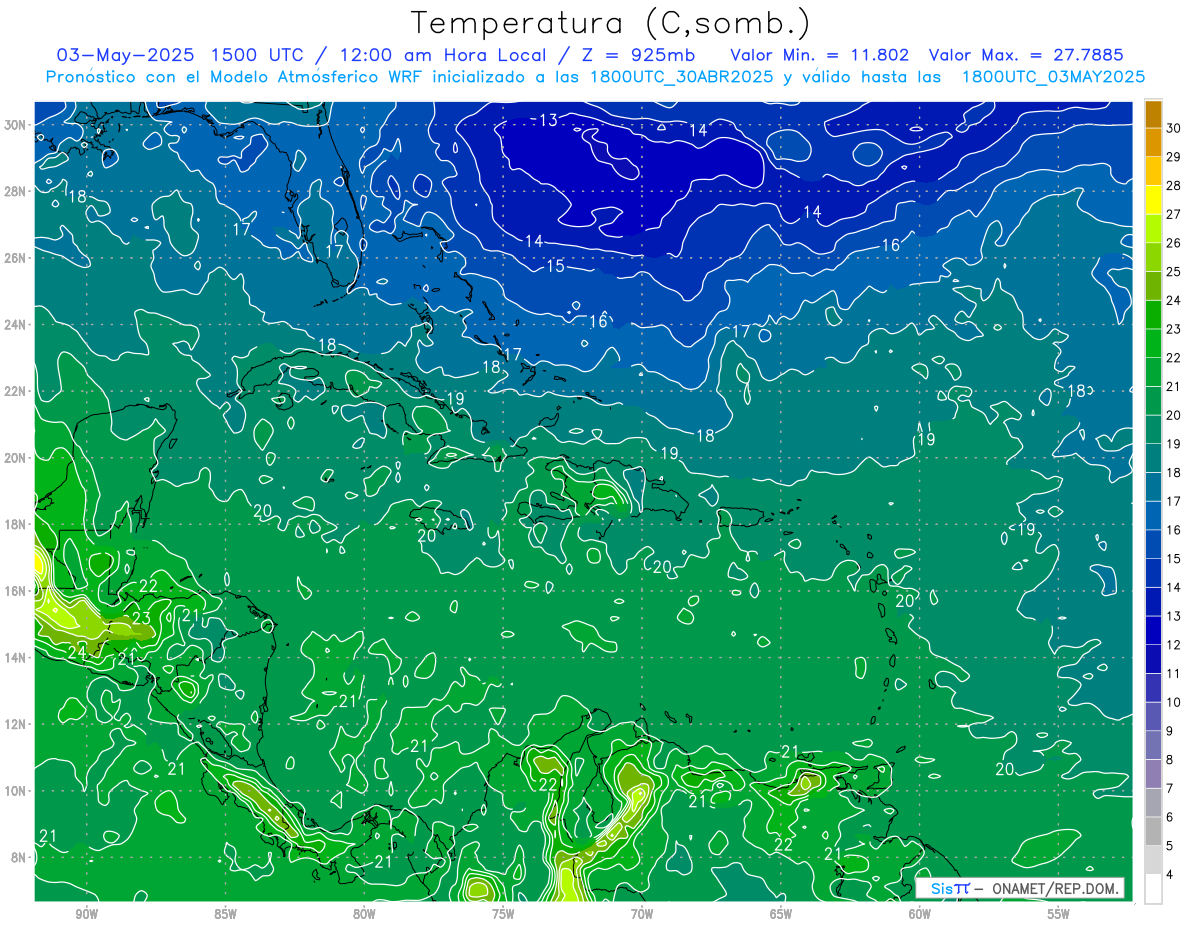Click the color scale value 9
Screen dimensions: 1200x927
[1170, 731]
